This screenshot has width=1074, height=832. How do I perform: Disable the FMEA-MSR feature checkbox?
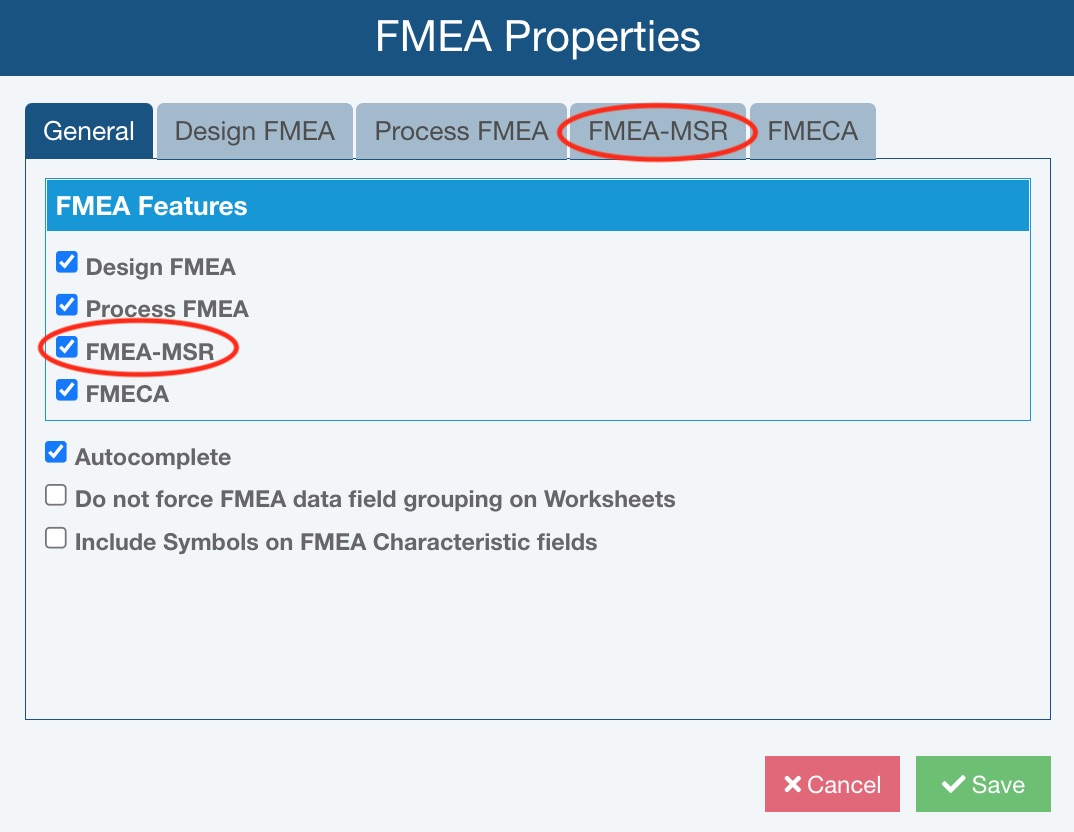point(67,348)
